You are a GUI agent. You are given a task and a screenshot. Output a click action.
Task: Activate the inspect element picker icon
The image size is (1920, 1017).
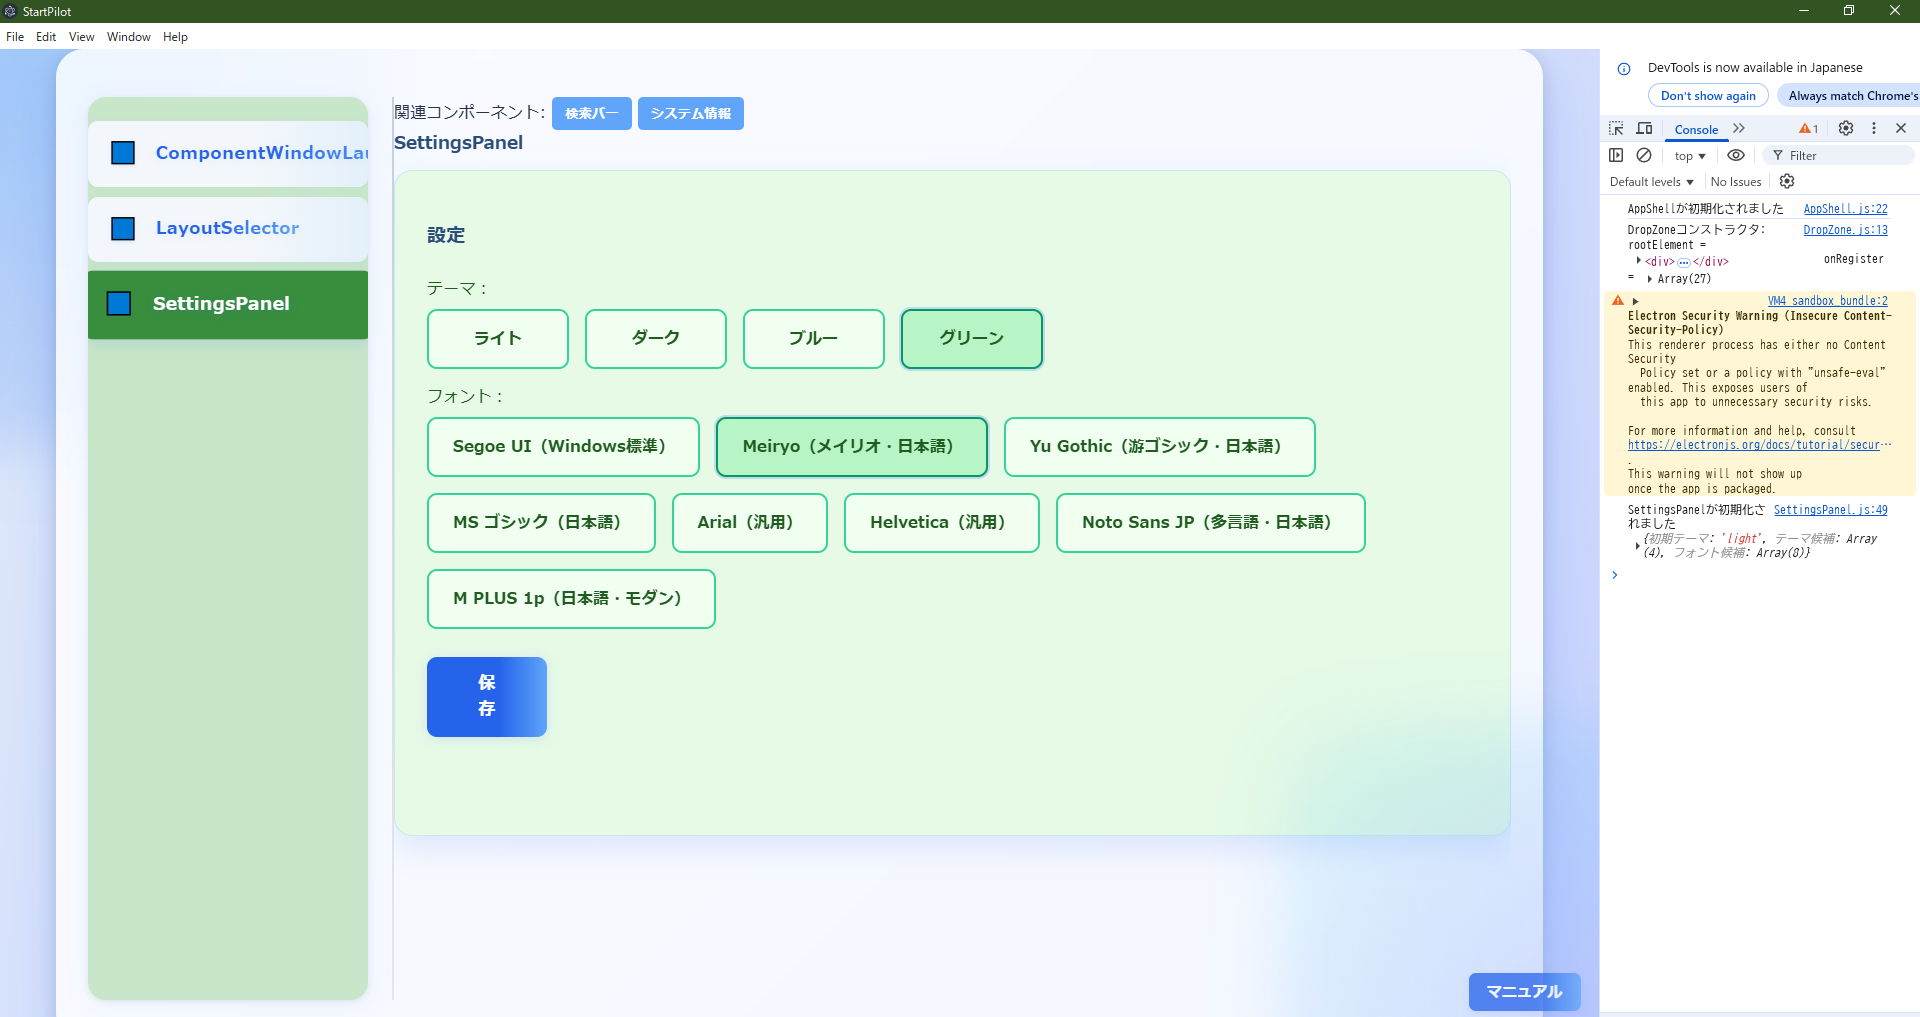tap(1616, 129)
